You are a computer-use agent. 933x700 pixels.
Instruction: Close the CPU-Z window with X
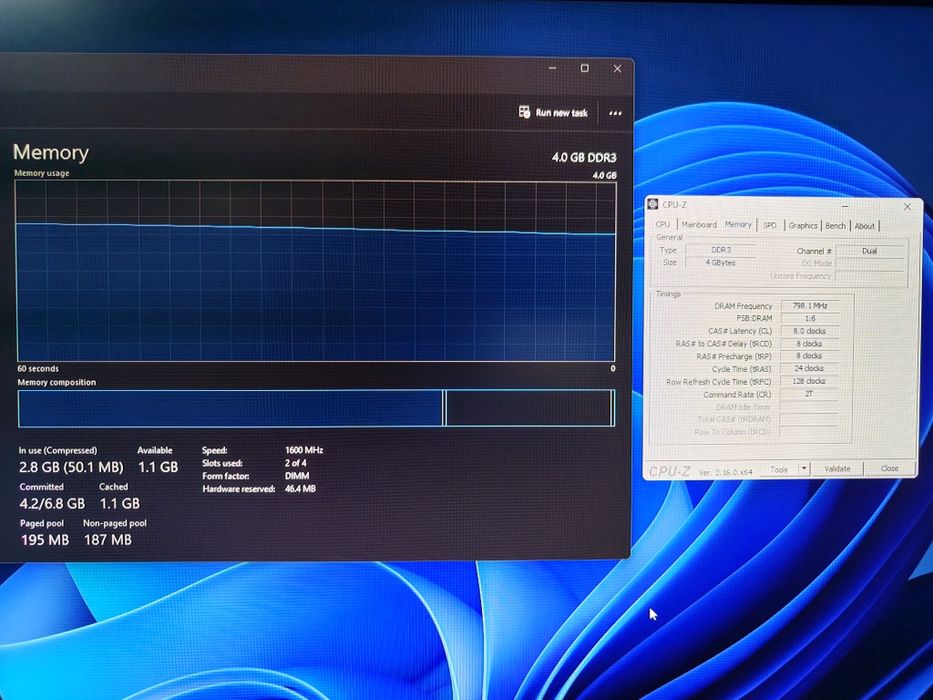coord(907,207)
